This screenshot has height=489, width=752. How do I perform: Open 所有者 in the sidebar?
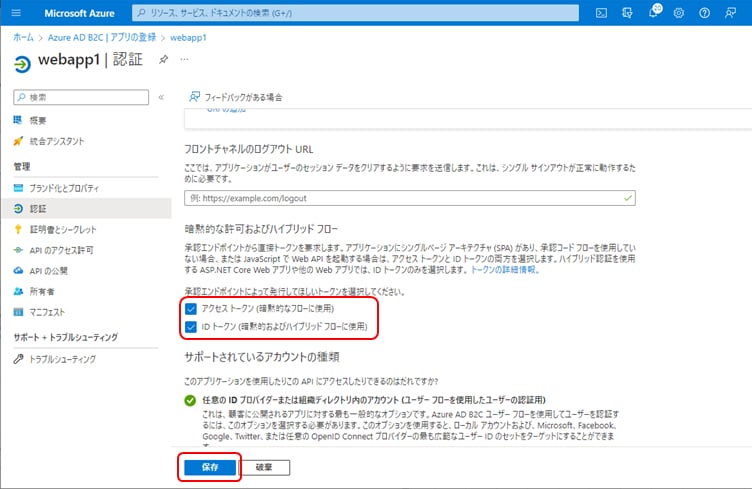[42, 291]
